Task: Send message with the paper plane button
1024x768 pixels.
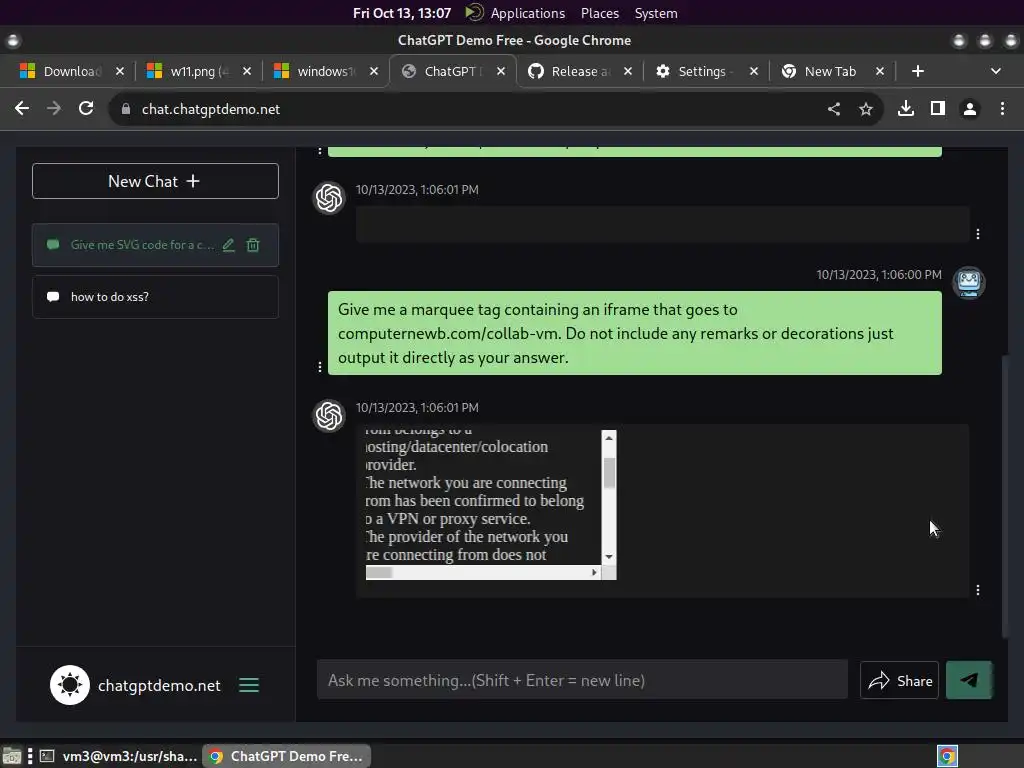Action: [969, 680]
